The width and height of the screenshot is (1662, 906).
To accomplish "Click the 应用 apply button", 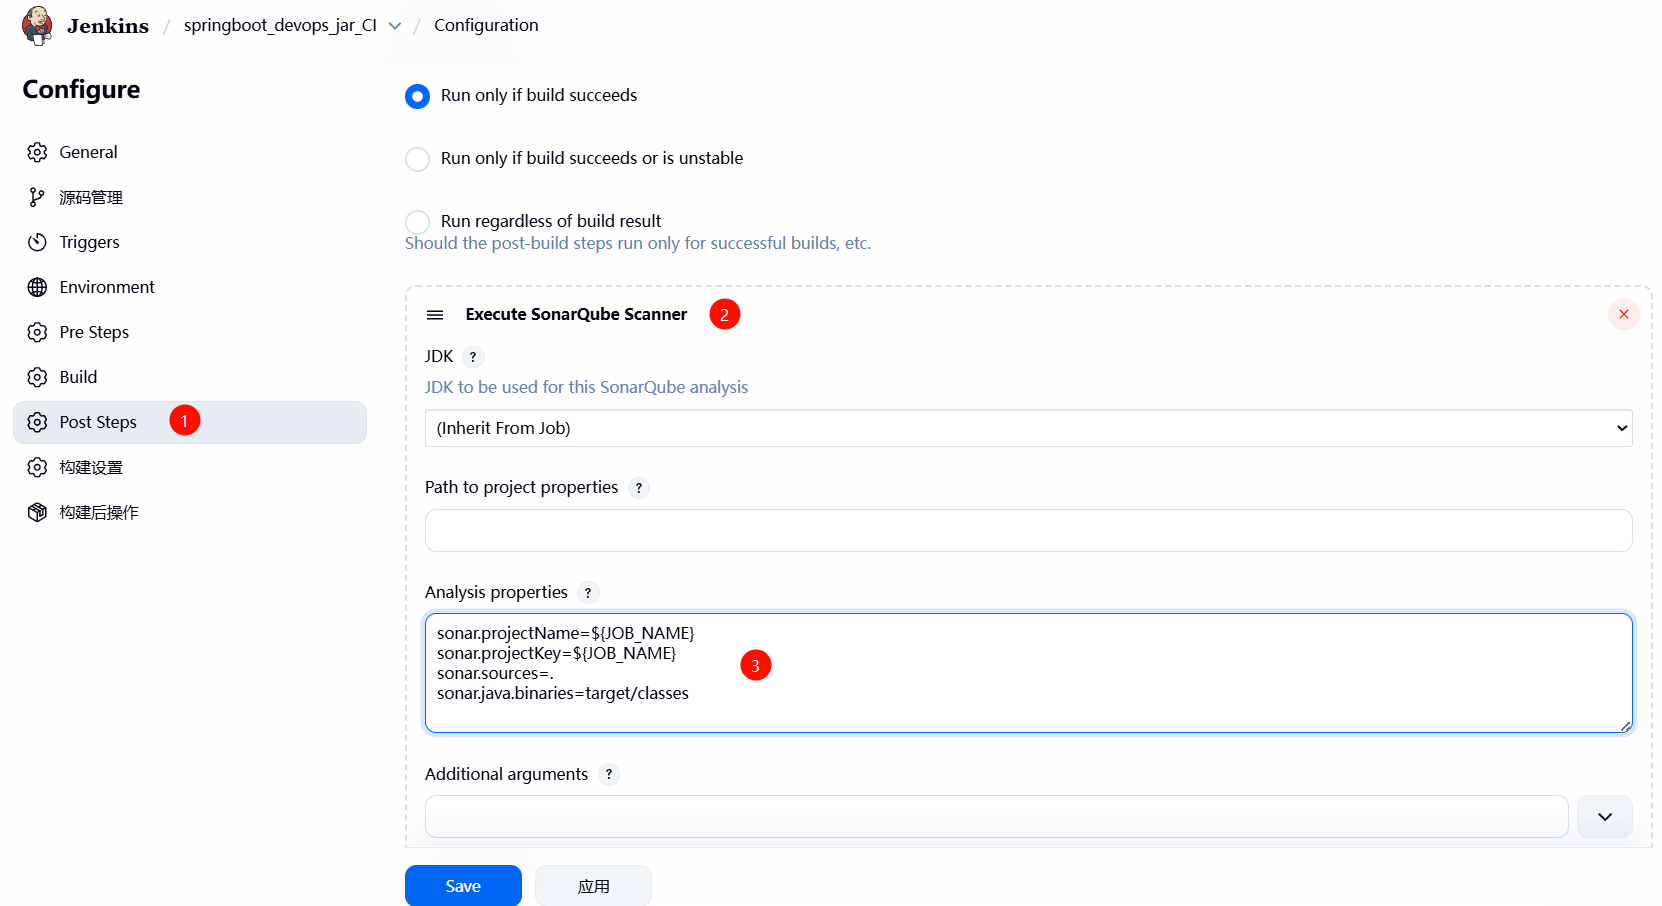I will point(593,886).
